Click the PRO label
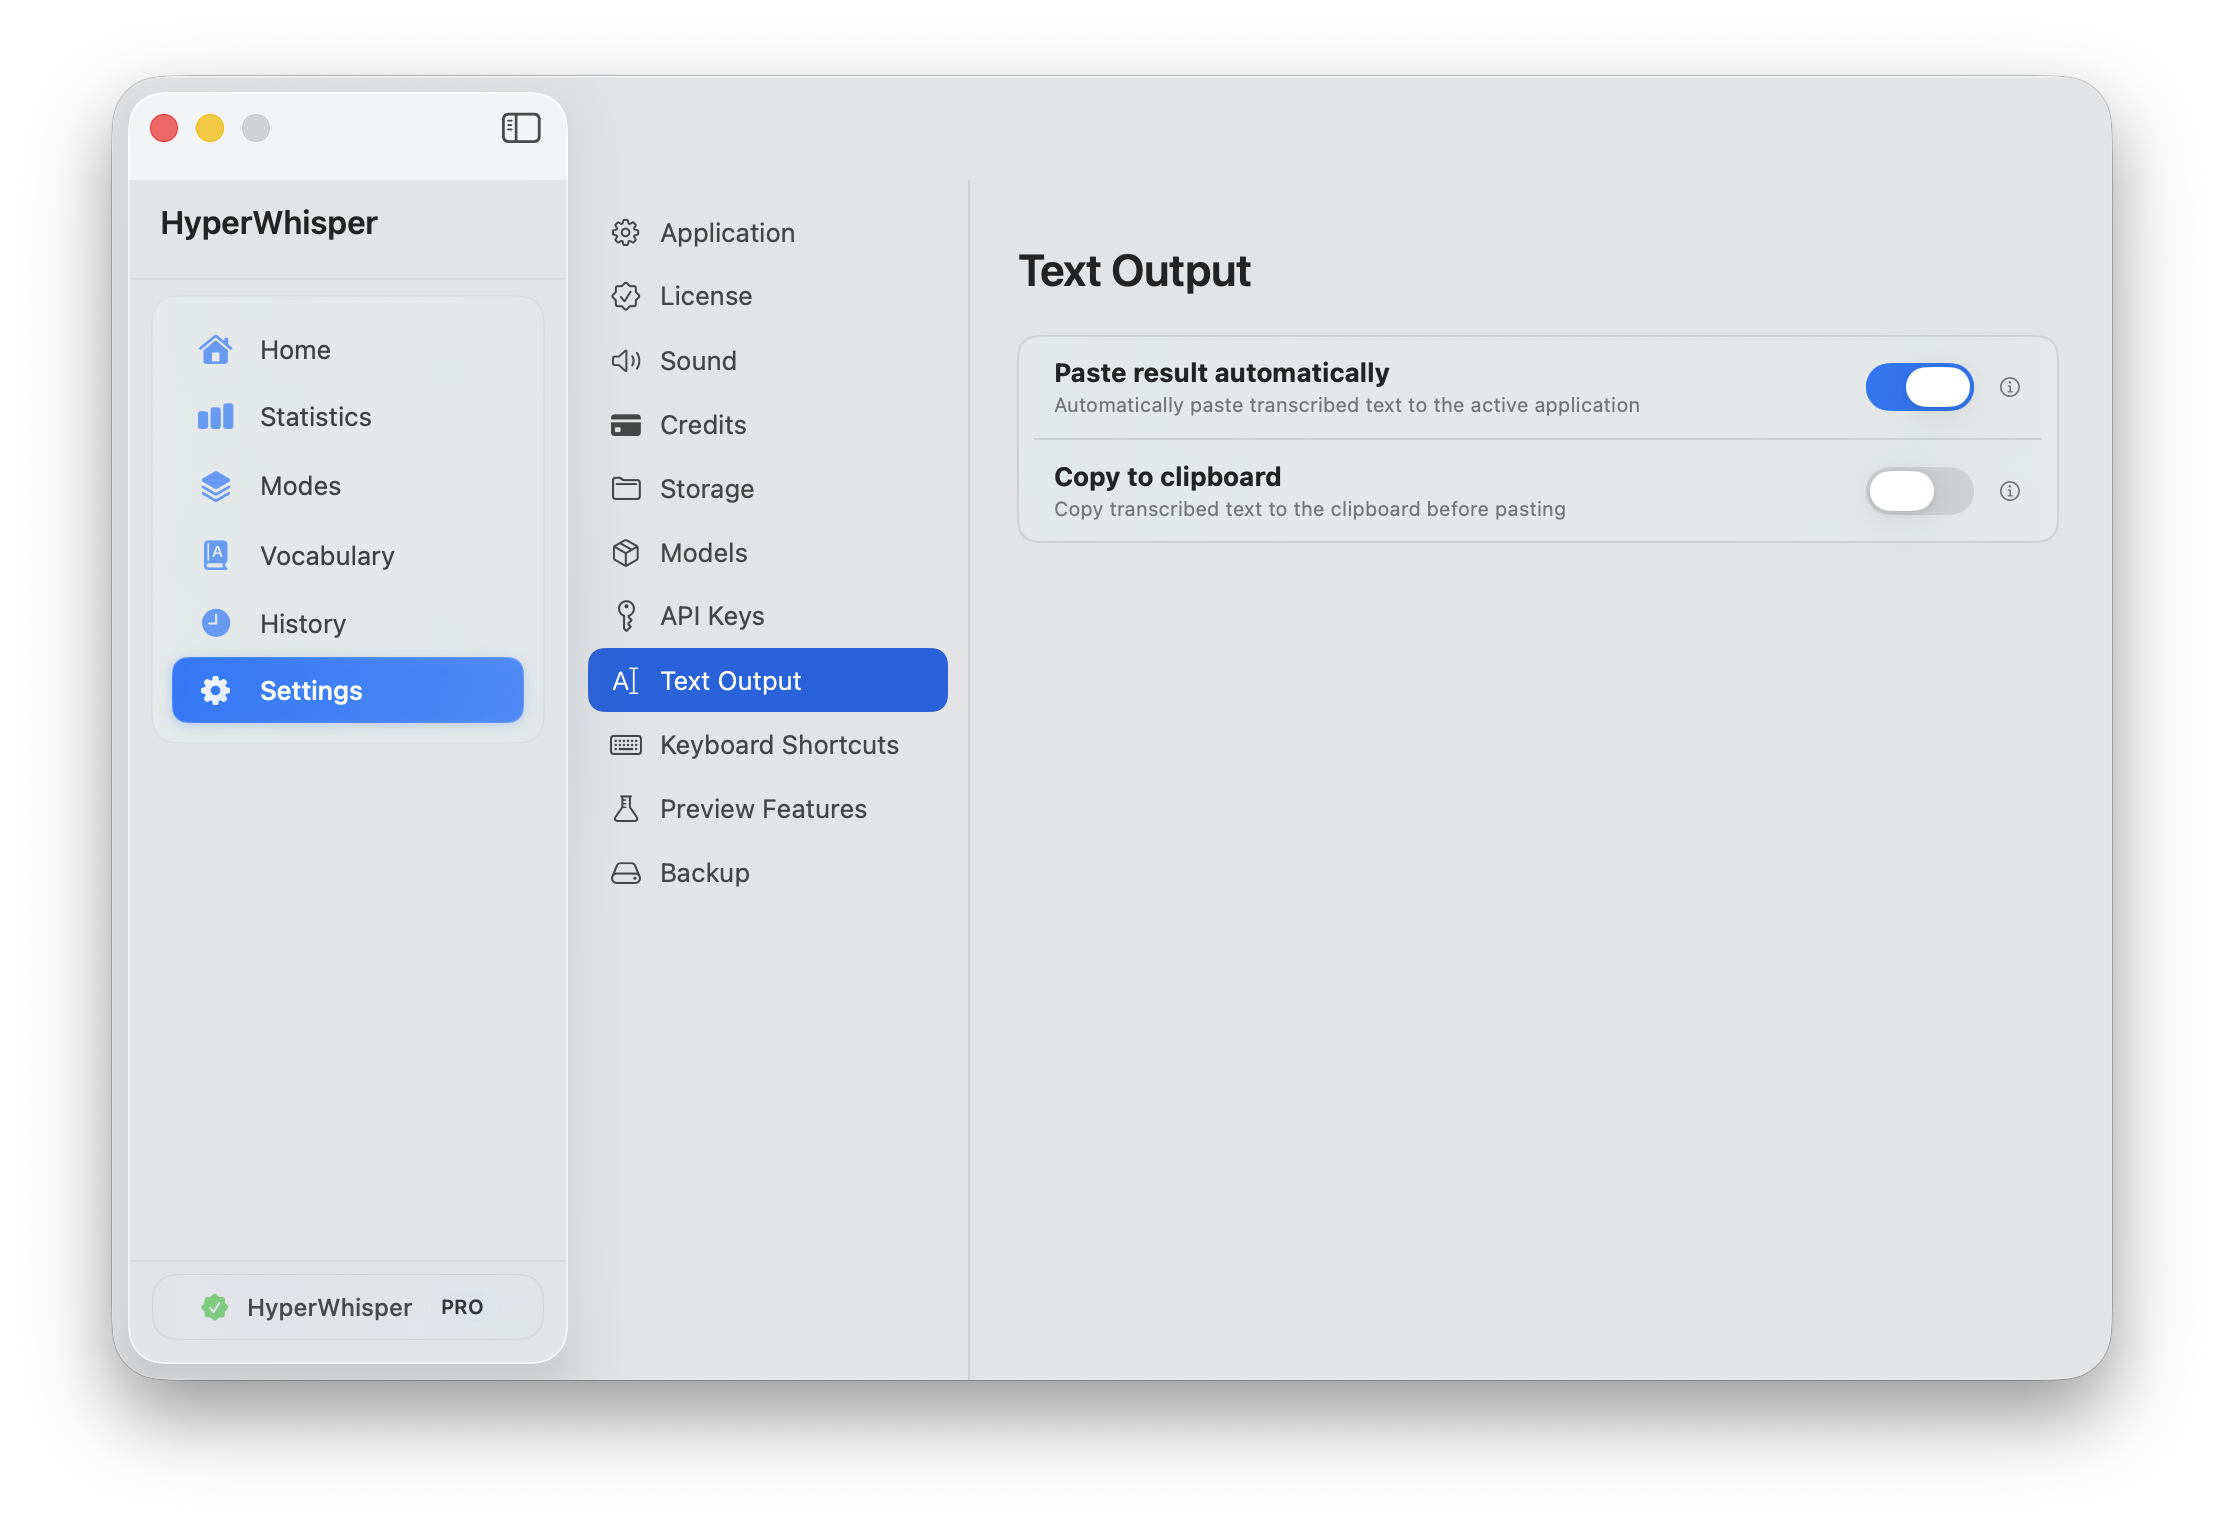2224x1528 pixels. click(462, 1307)
